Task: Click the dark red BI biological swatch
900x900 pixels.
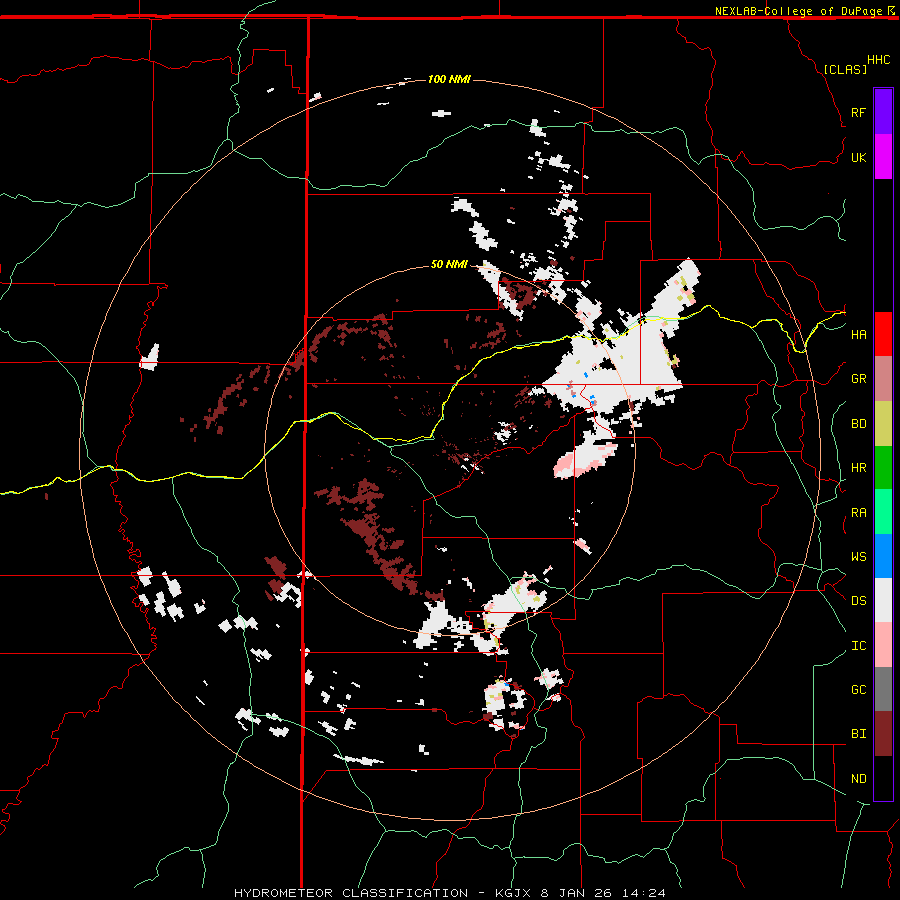Action: tap(883, 734)
